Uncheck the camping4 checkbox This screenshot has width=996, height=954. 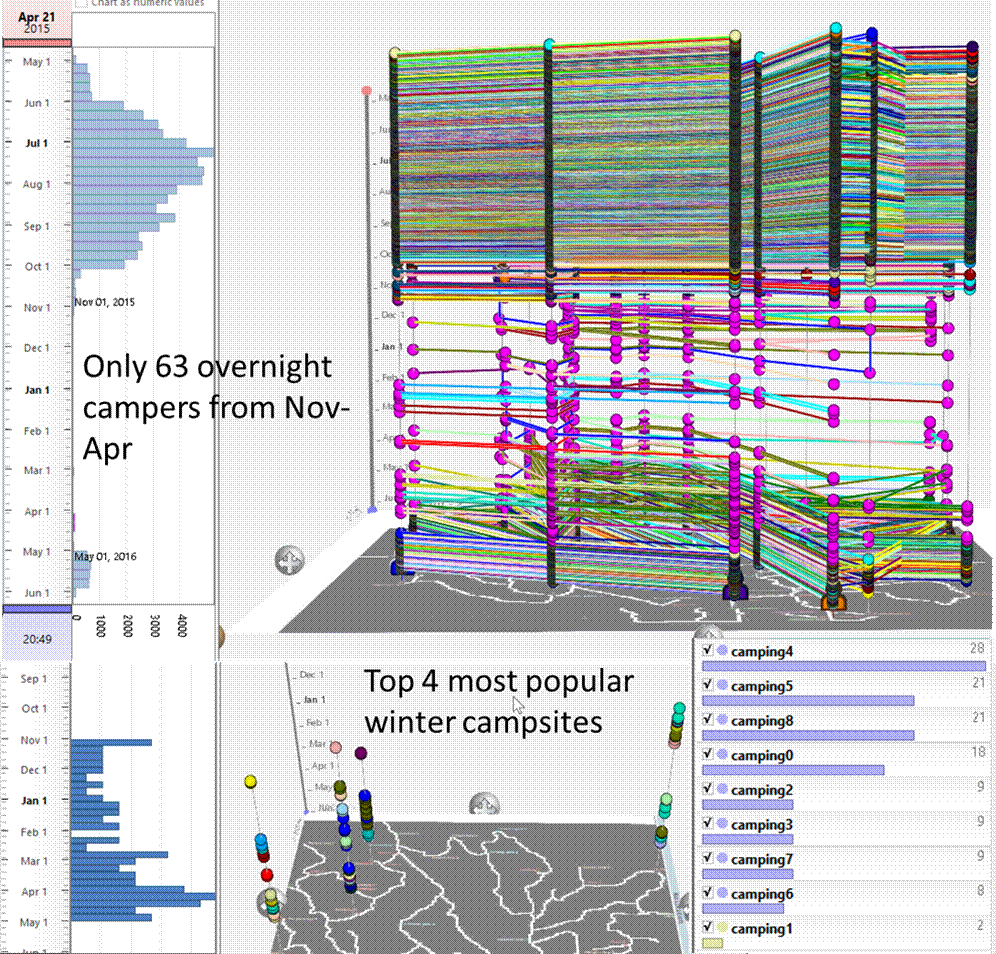[708, 651]
